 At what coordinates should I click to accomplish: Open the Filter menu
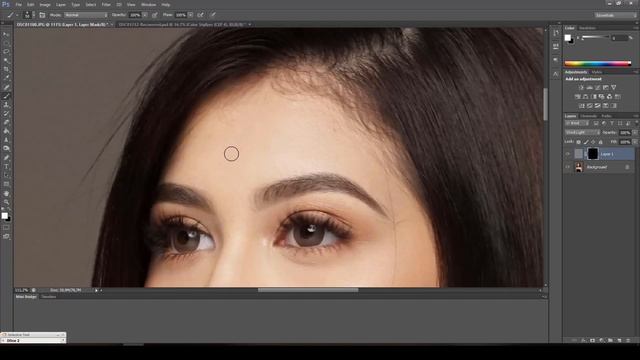tap(106, 5)
